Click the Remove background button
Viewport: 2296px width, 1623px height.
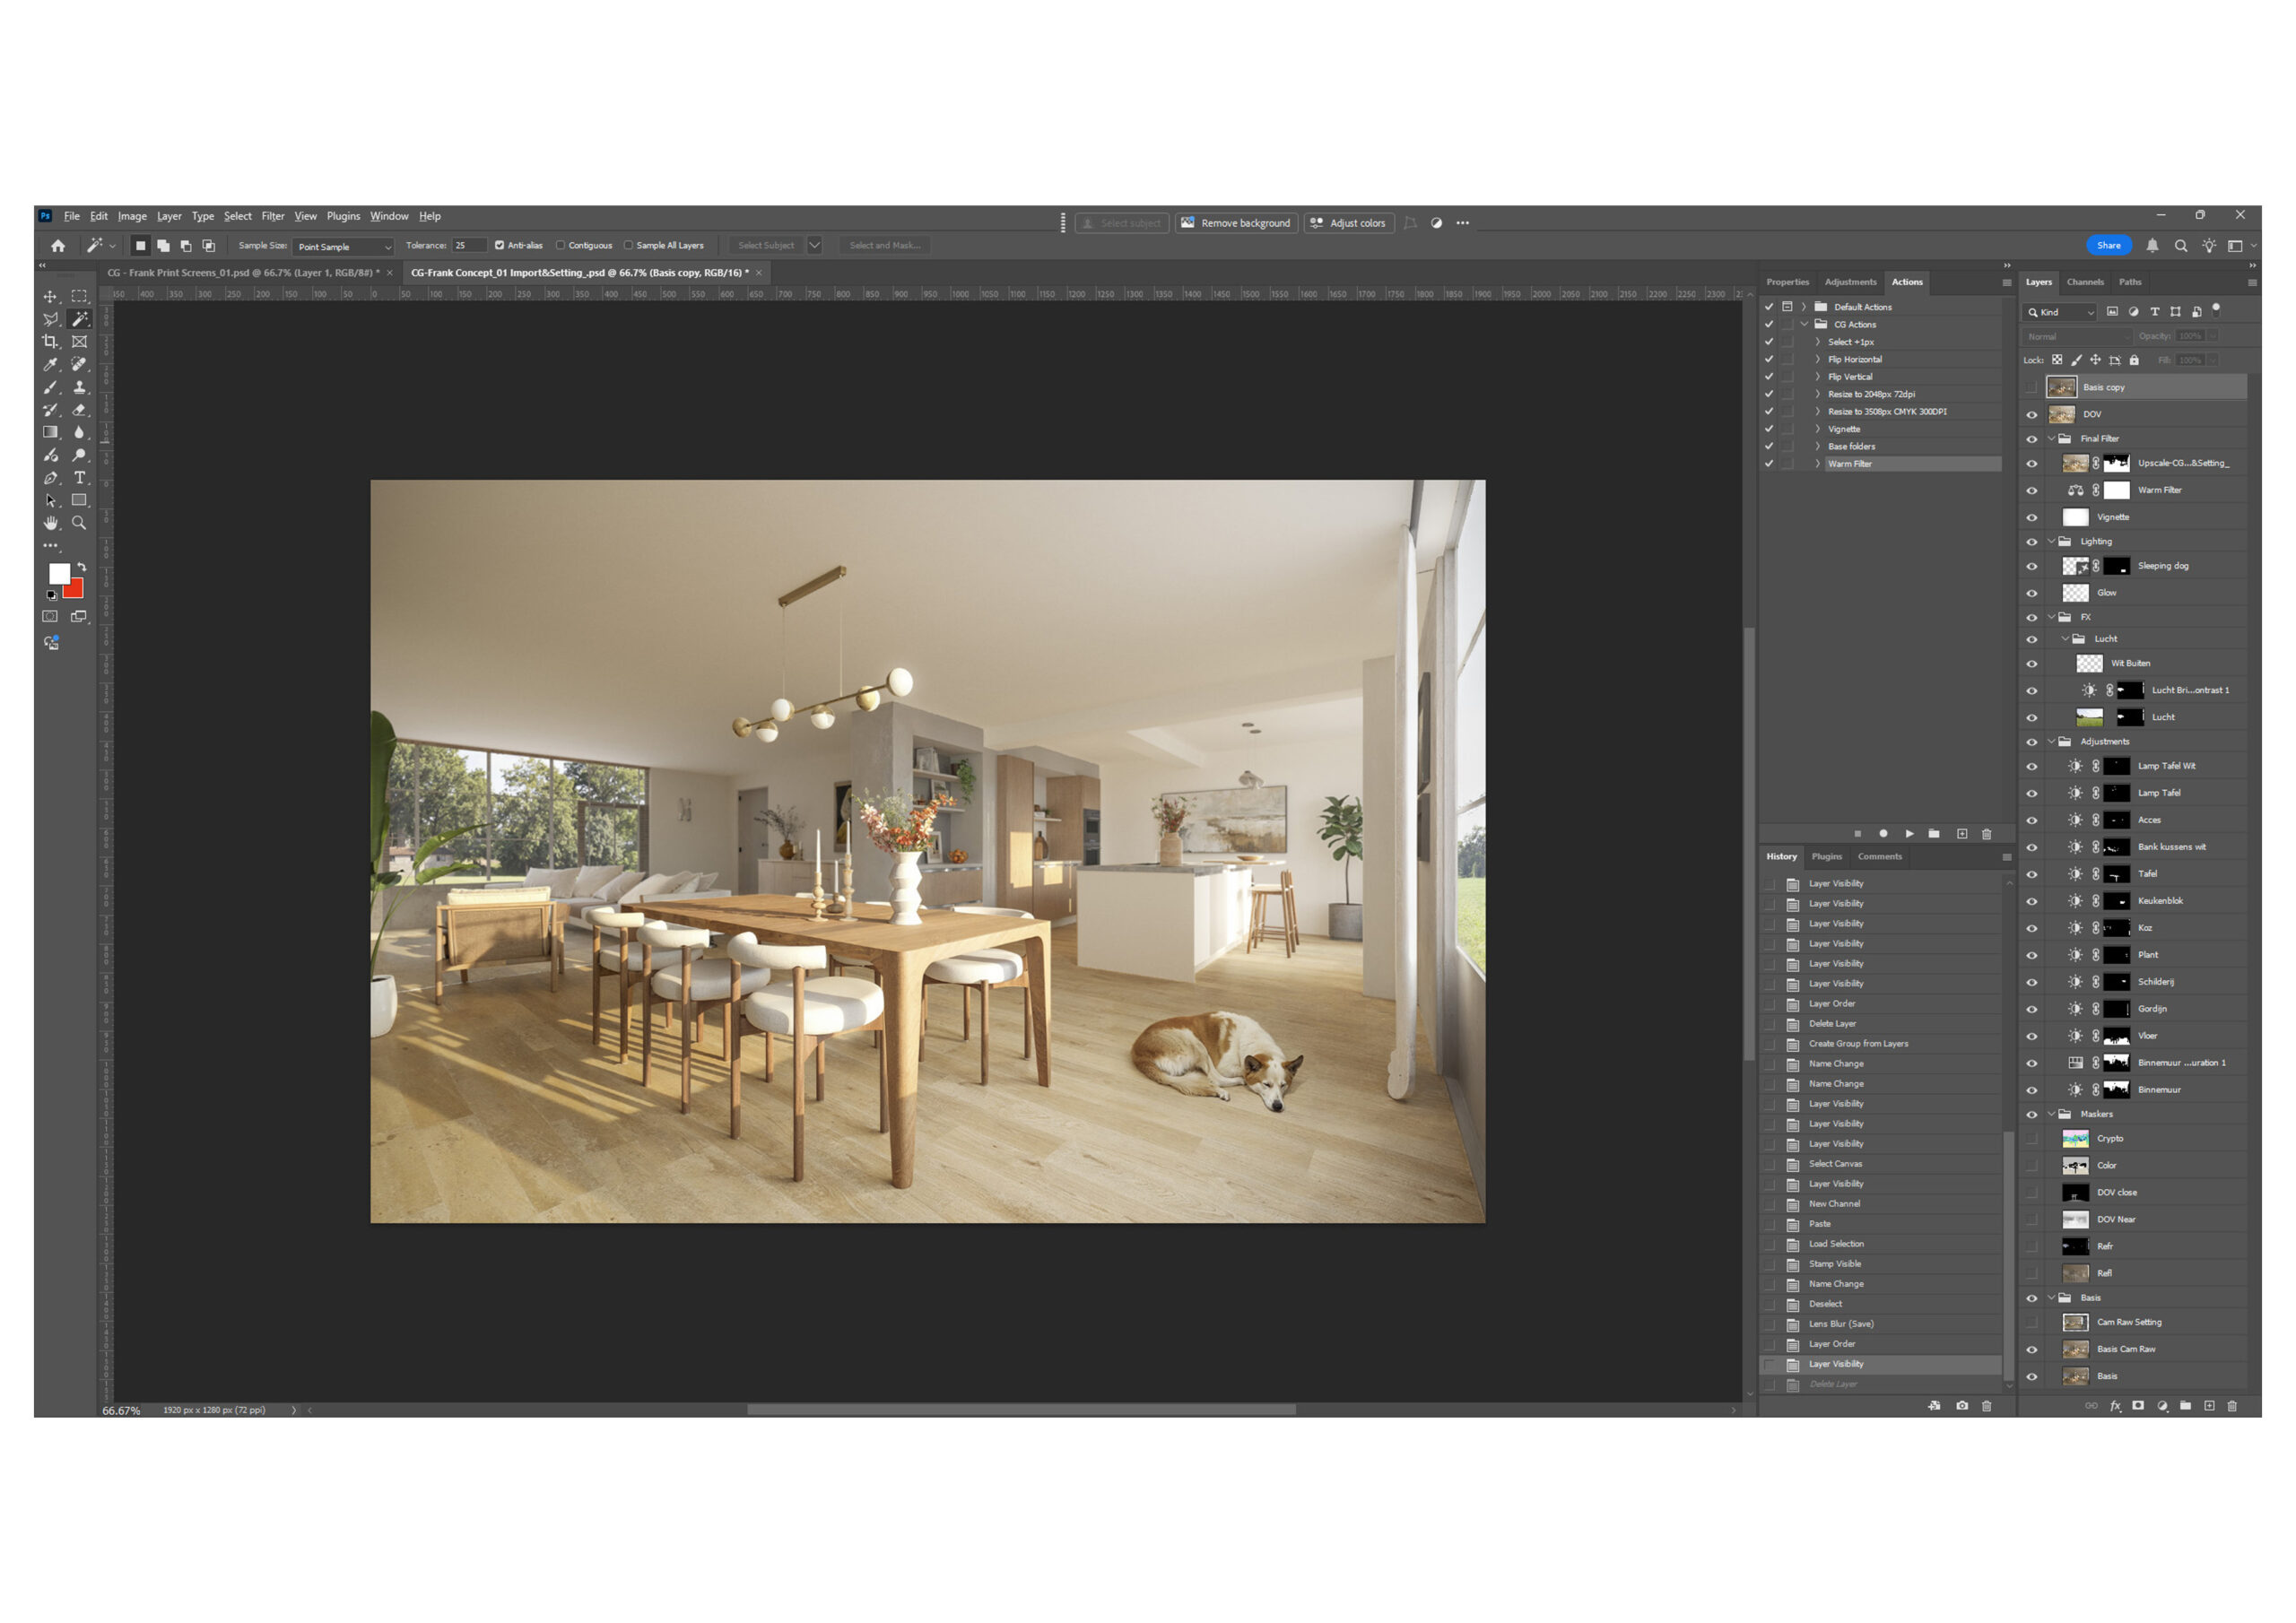(1236, 223)
